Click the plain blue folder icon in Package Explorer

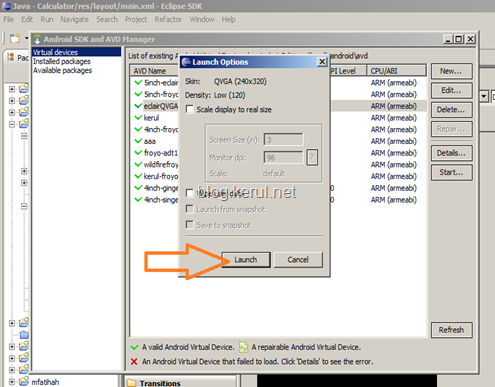(x=24, y=335)
